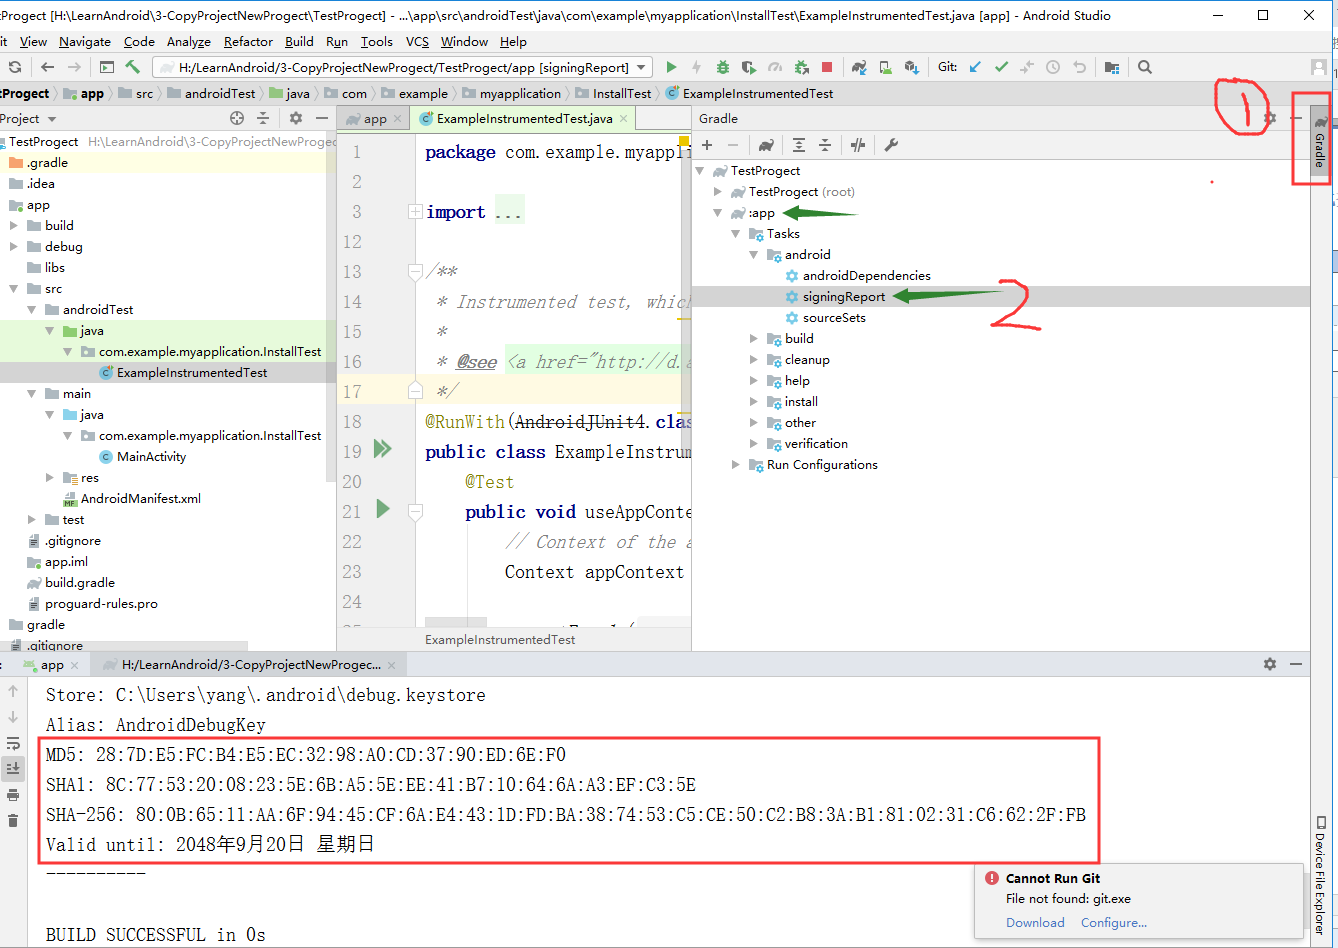The height and width of the screenshot is (948, 1338).
Task: Collapse the androidTest folder in the Project tree
Action: (x=32, y=310)
